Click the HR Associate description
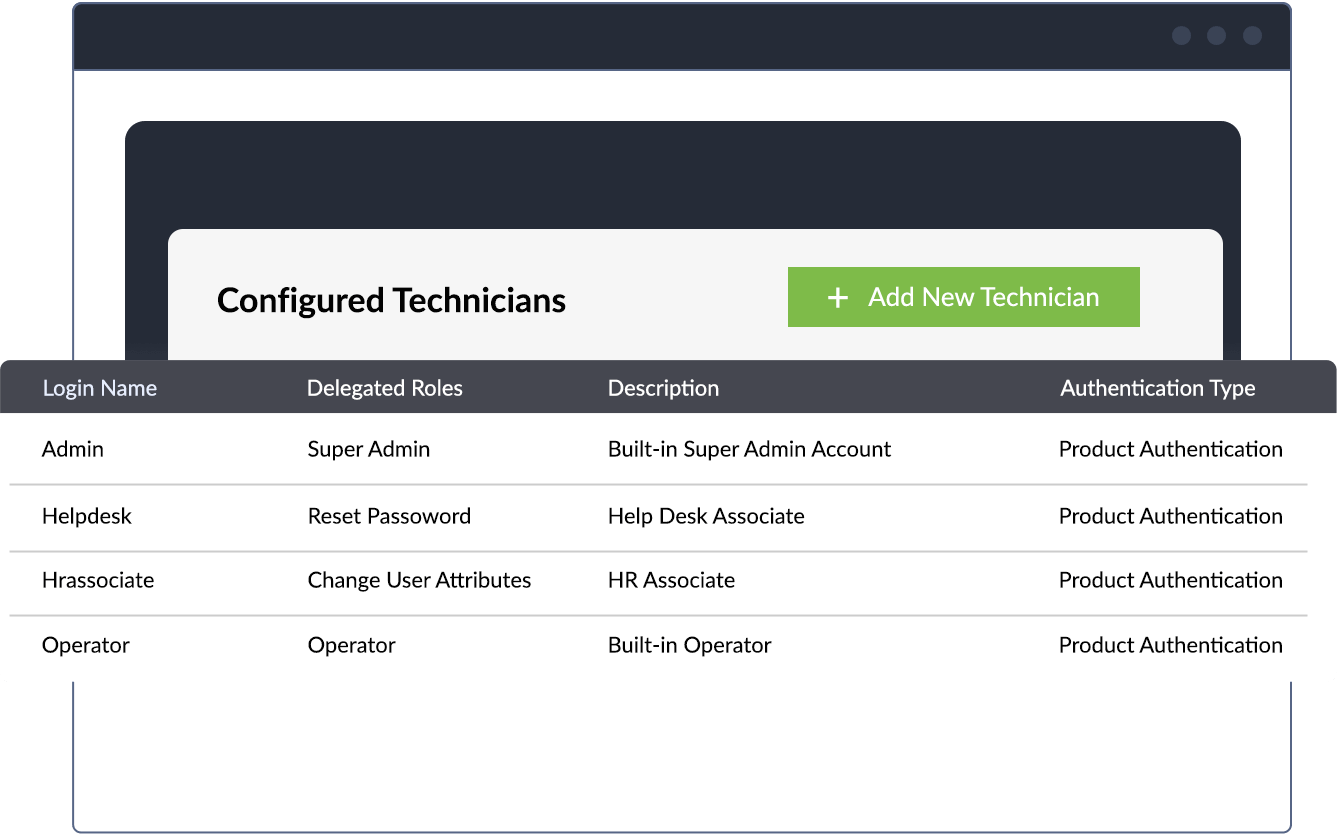 671,580
